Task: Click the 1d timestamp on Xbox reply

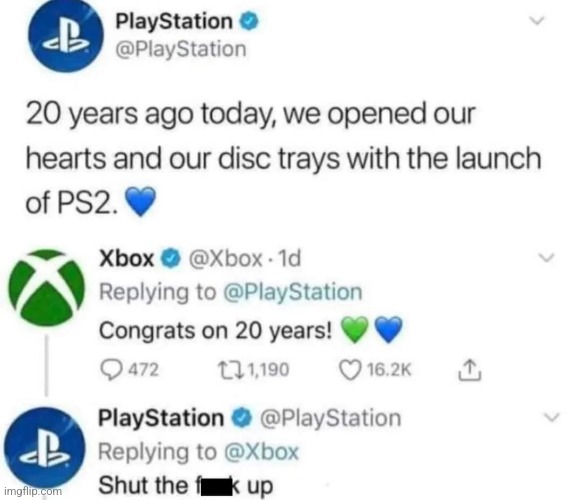Action: (x=289, y=258)
